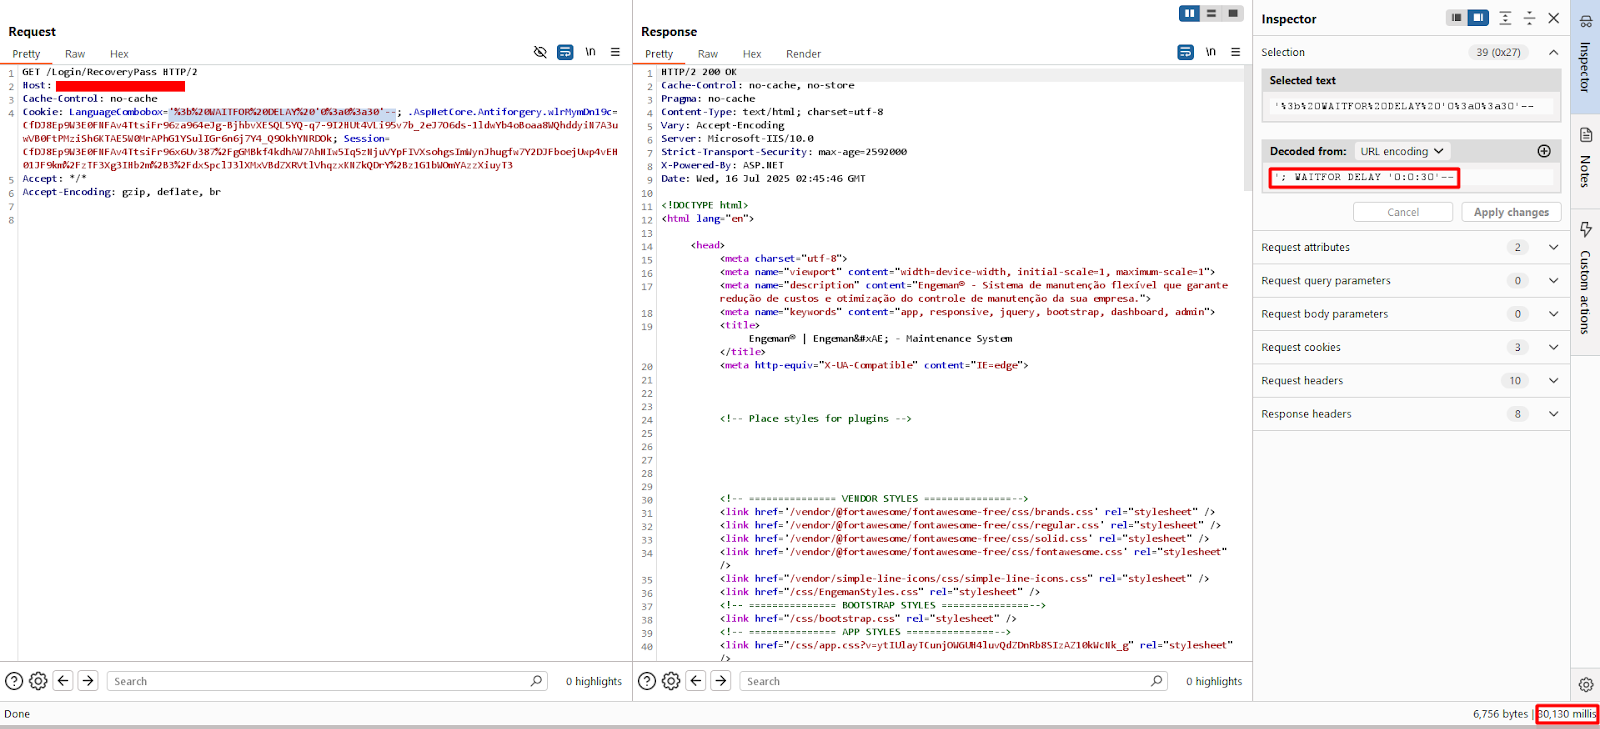Switch Request view to Raw tab
This screenshot has width=1600, height=729.
[x=75, y=54]
